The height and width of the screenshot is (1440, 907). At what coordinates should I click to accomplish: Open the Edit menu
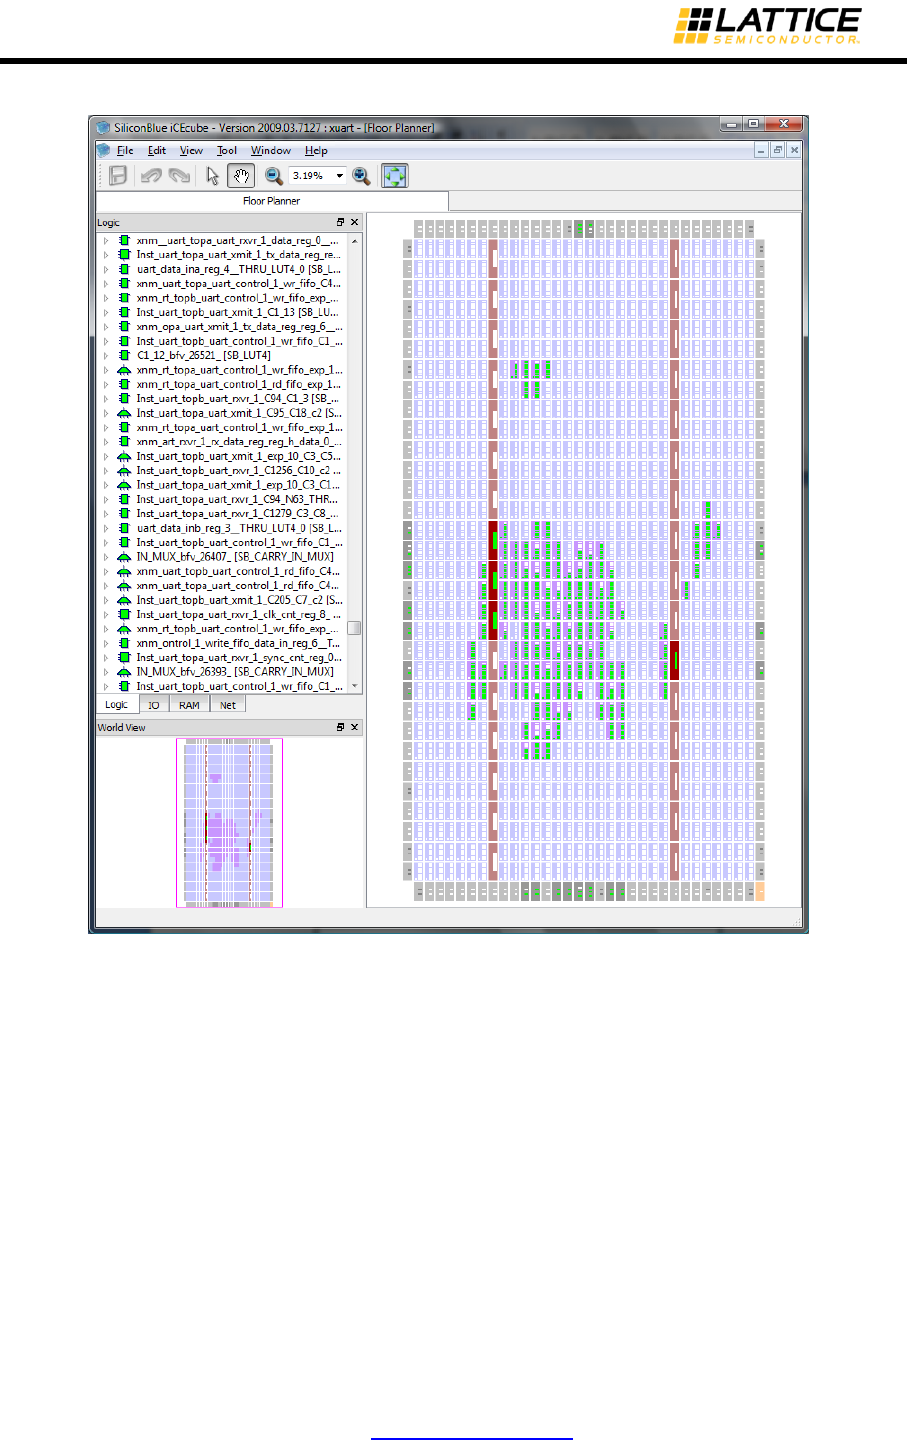point(157,151)
